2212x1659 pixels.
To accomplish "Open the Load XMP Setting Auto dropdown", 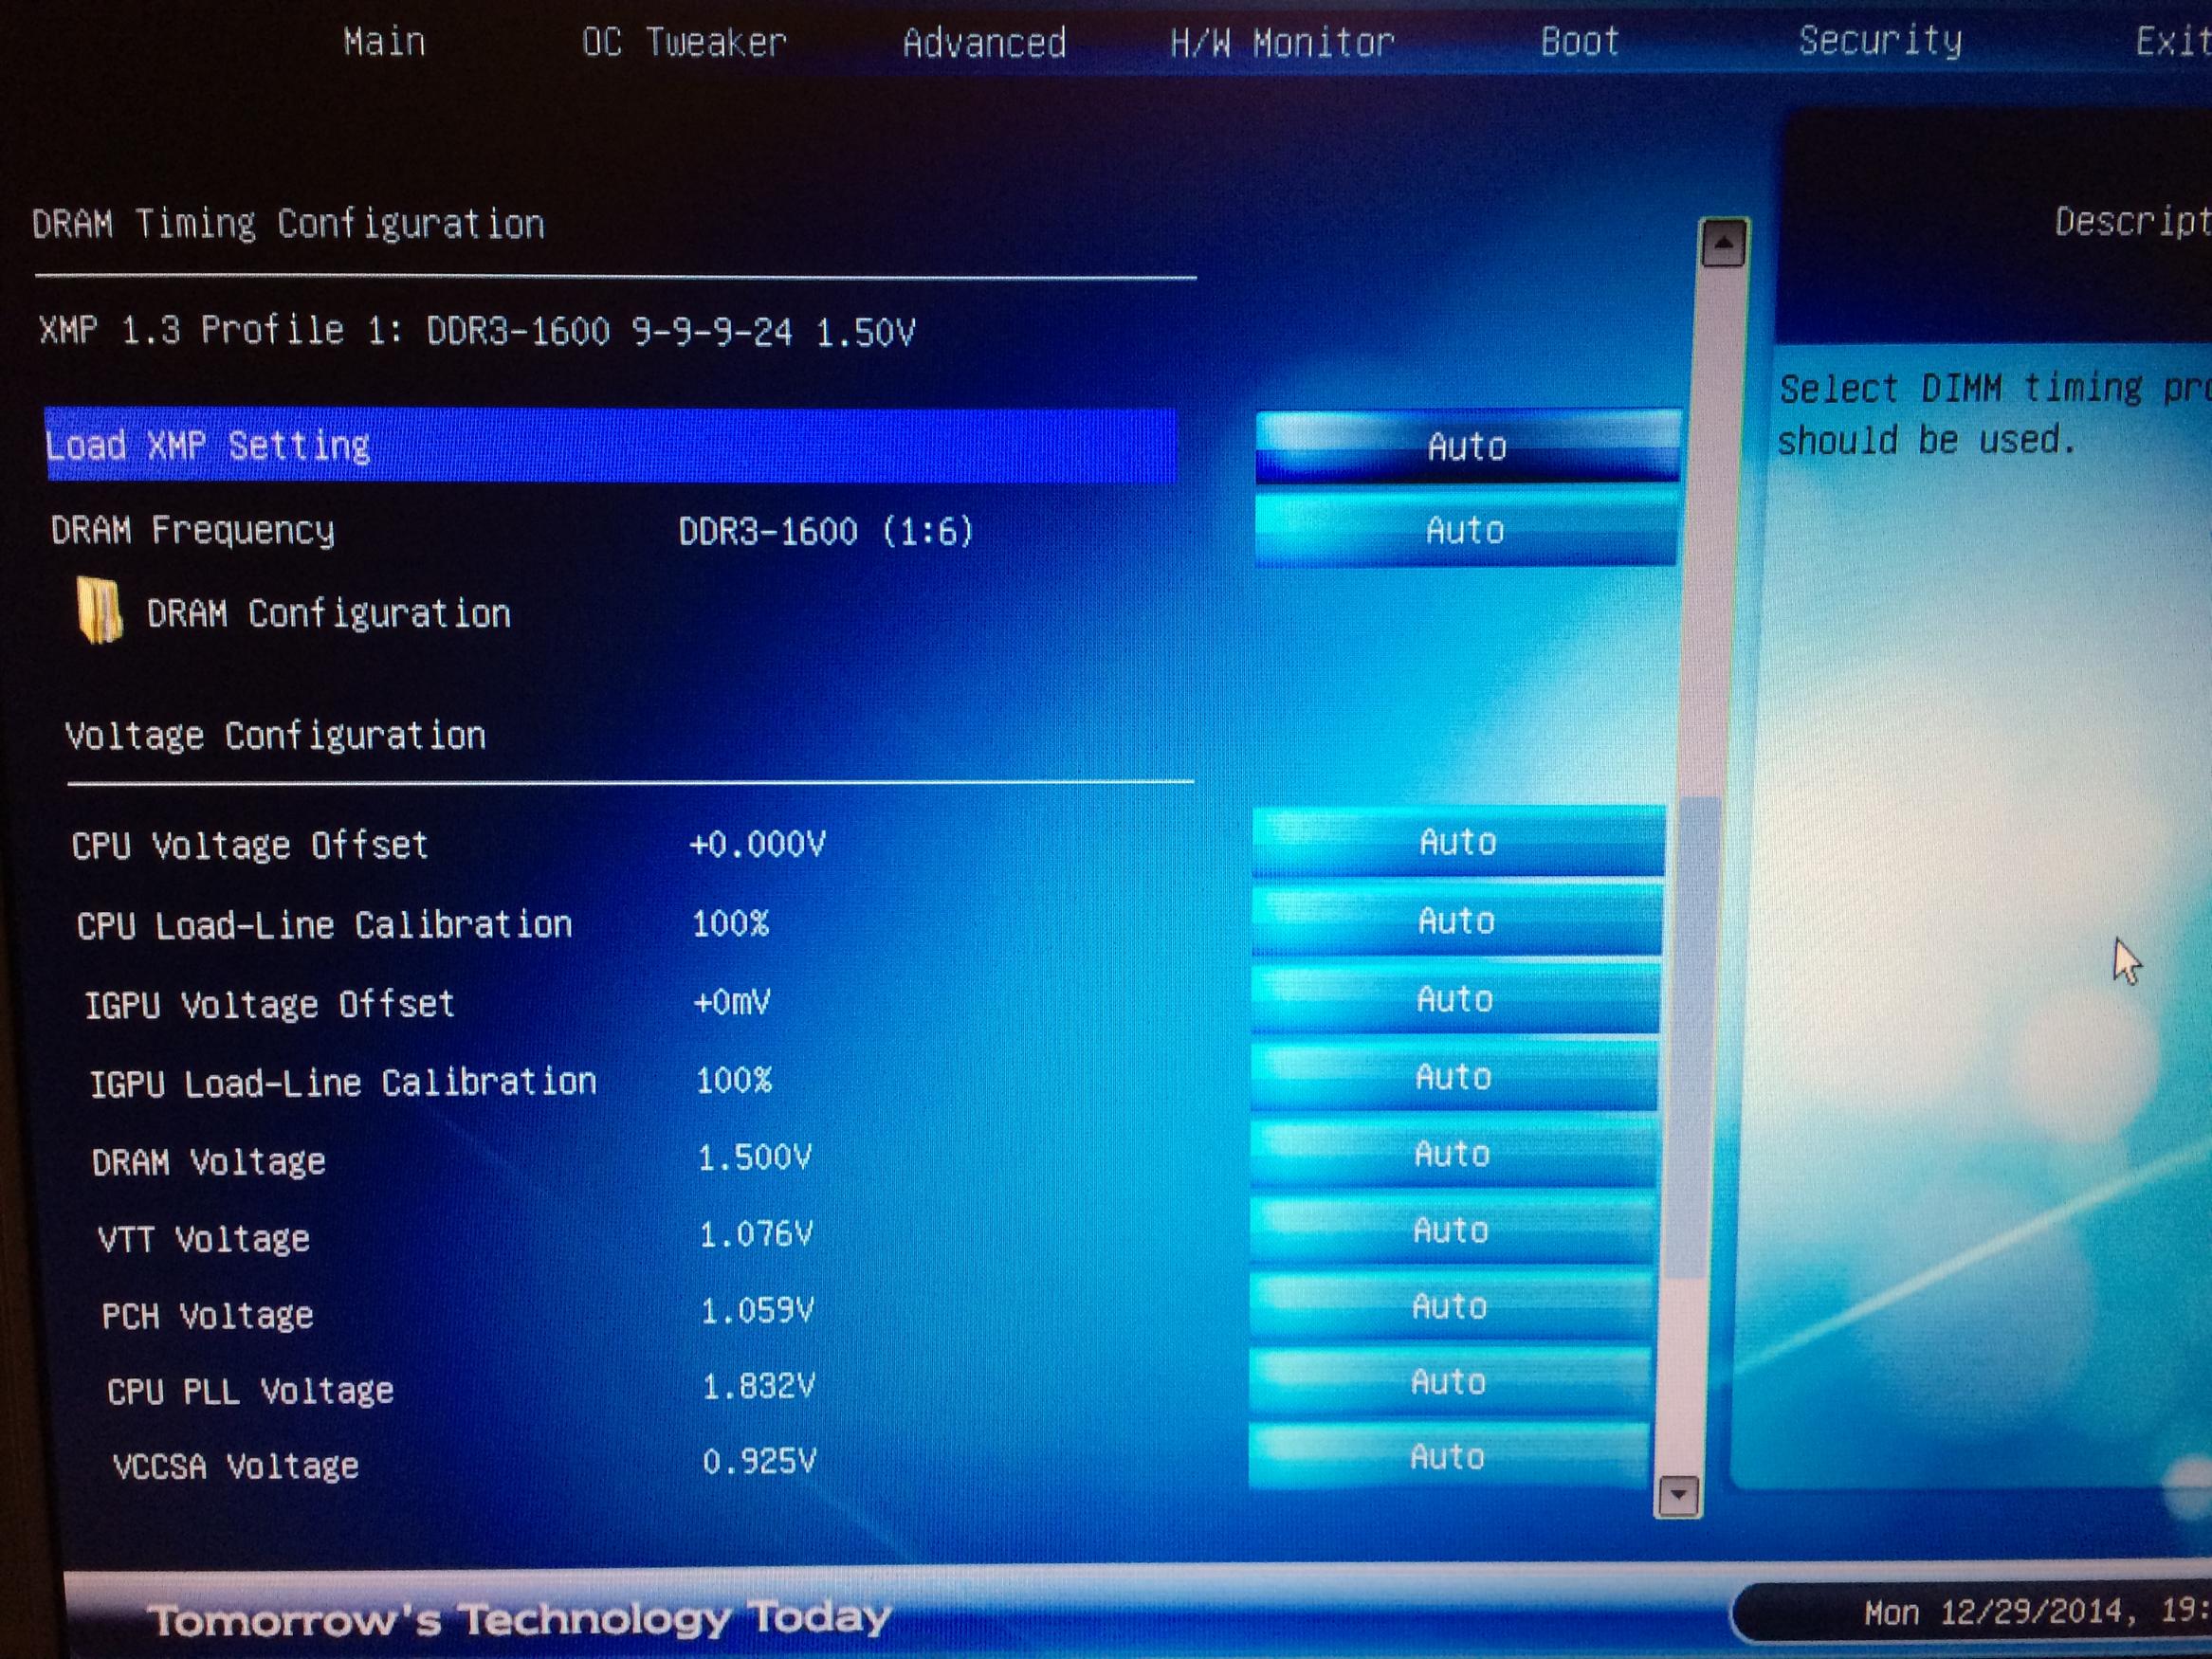I will coord(1466,446).
